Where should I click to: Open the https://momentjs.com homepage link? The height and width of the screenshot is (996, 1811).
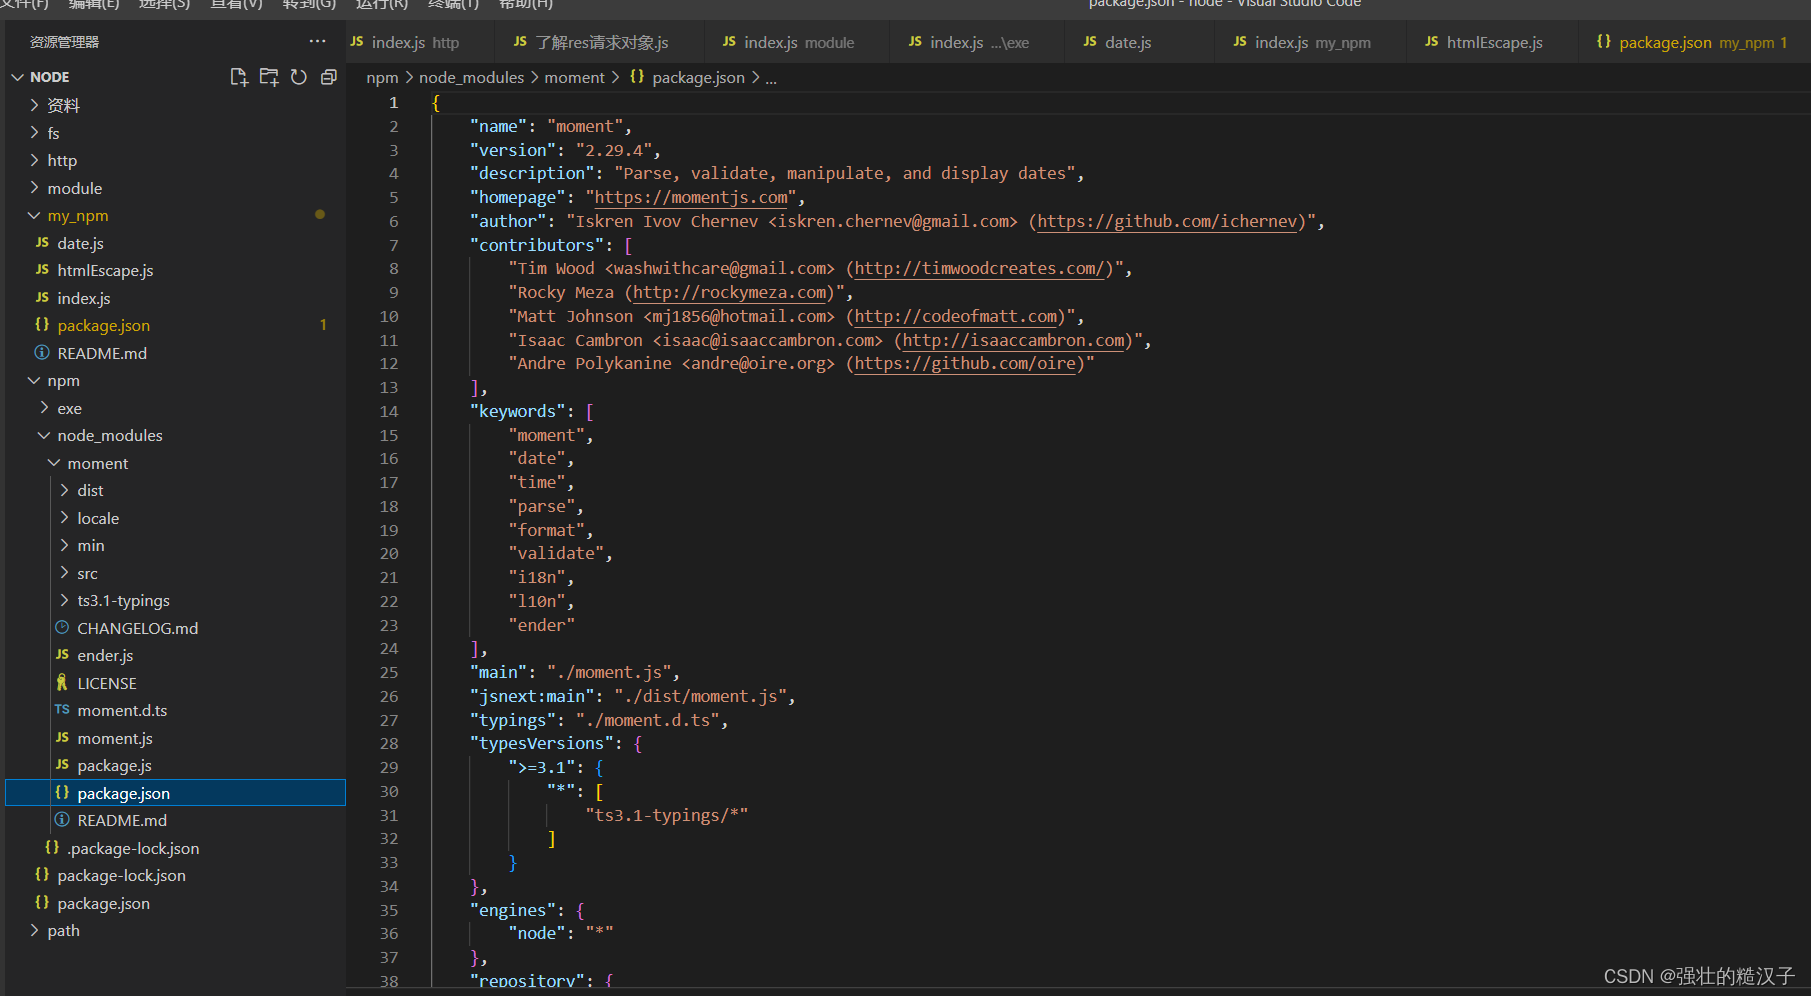(691, 198)
